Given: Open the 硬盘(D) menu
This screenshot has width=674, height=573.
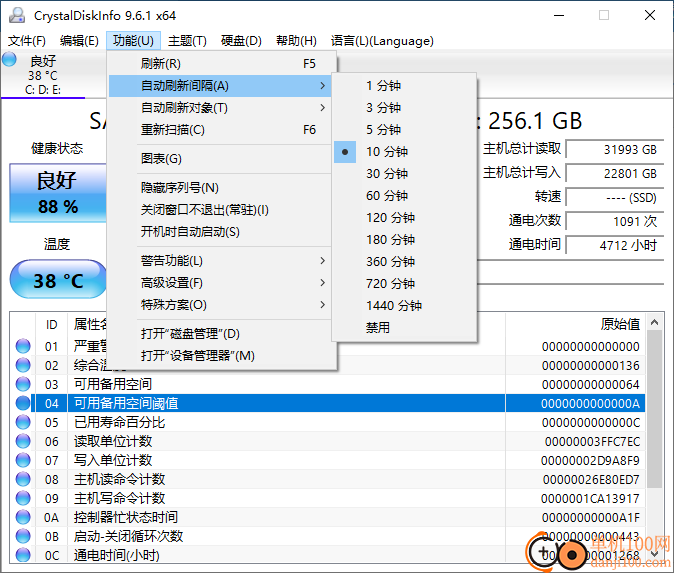Looking at the screenshot, I should (x=241, y=41).
